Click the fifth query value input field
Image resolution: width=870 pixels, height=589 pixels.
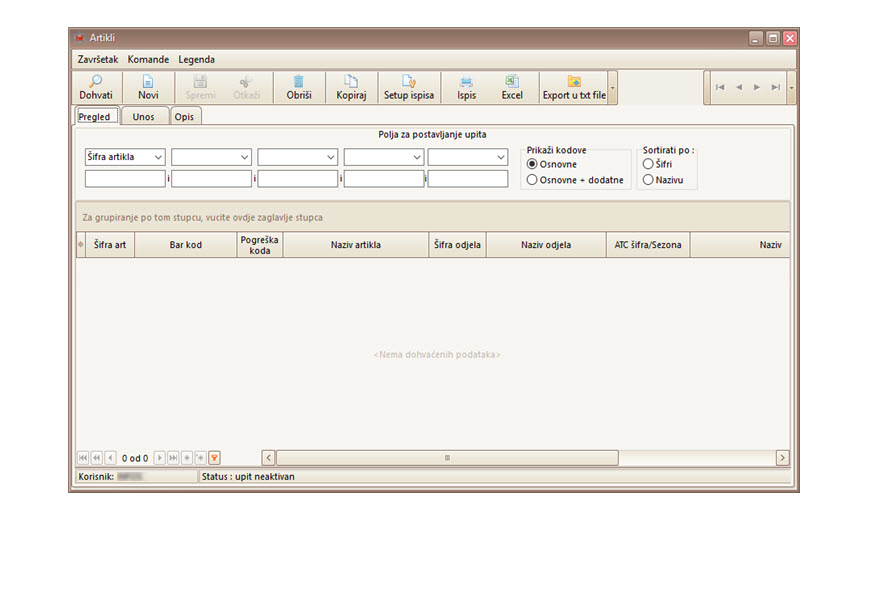click(468, 179)
